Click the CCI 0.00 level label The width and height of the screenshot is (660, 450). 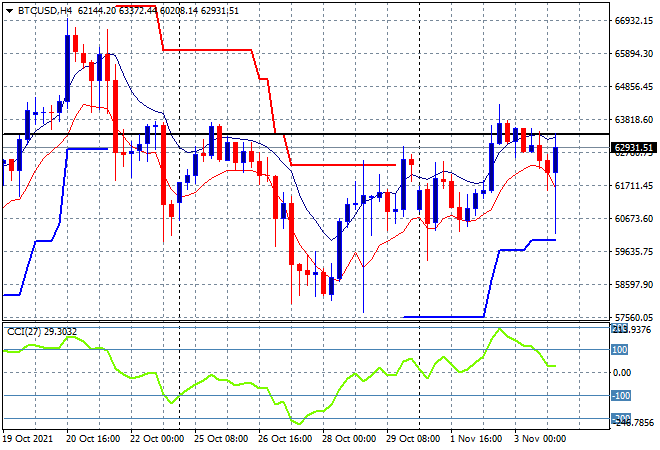(622, 373)
